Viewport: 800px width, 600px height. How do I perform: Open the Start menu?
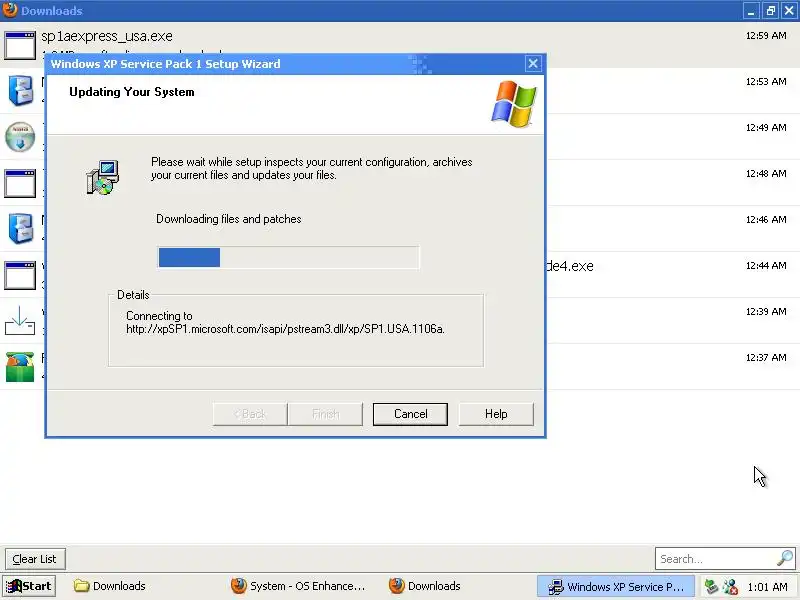tap(29, 586)
